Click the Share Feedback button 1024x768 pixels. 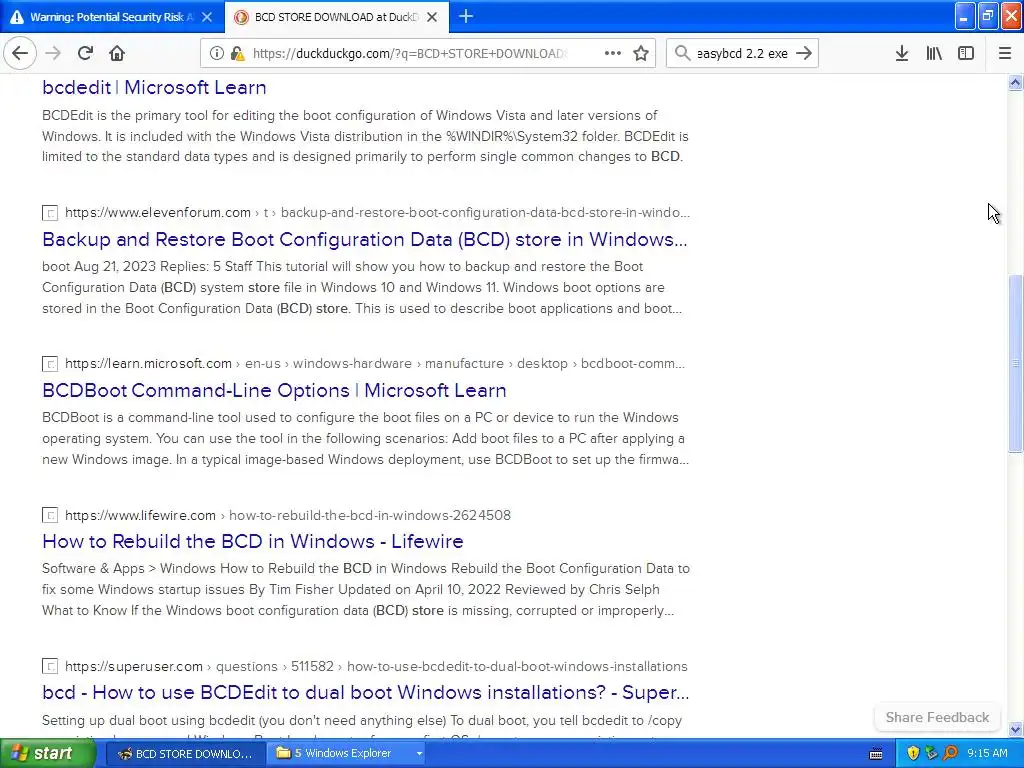[937, 717]
